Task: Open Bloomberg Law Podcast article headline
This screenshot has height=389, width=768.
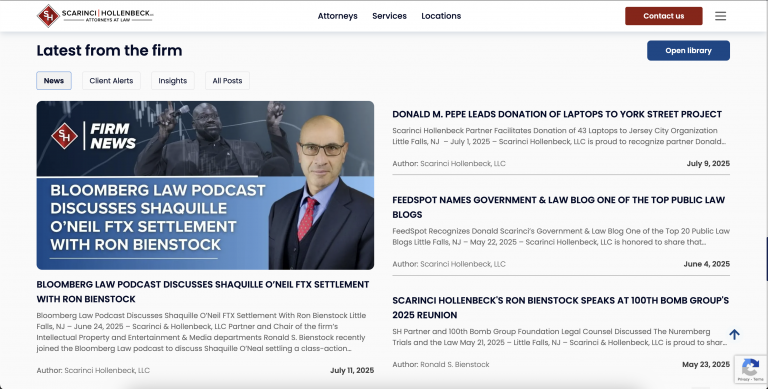Action: pyautogui.click(x=203, y=292)
